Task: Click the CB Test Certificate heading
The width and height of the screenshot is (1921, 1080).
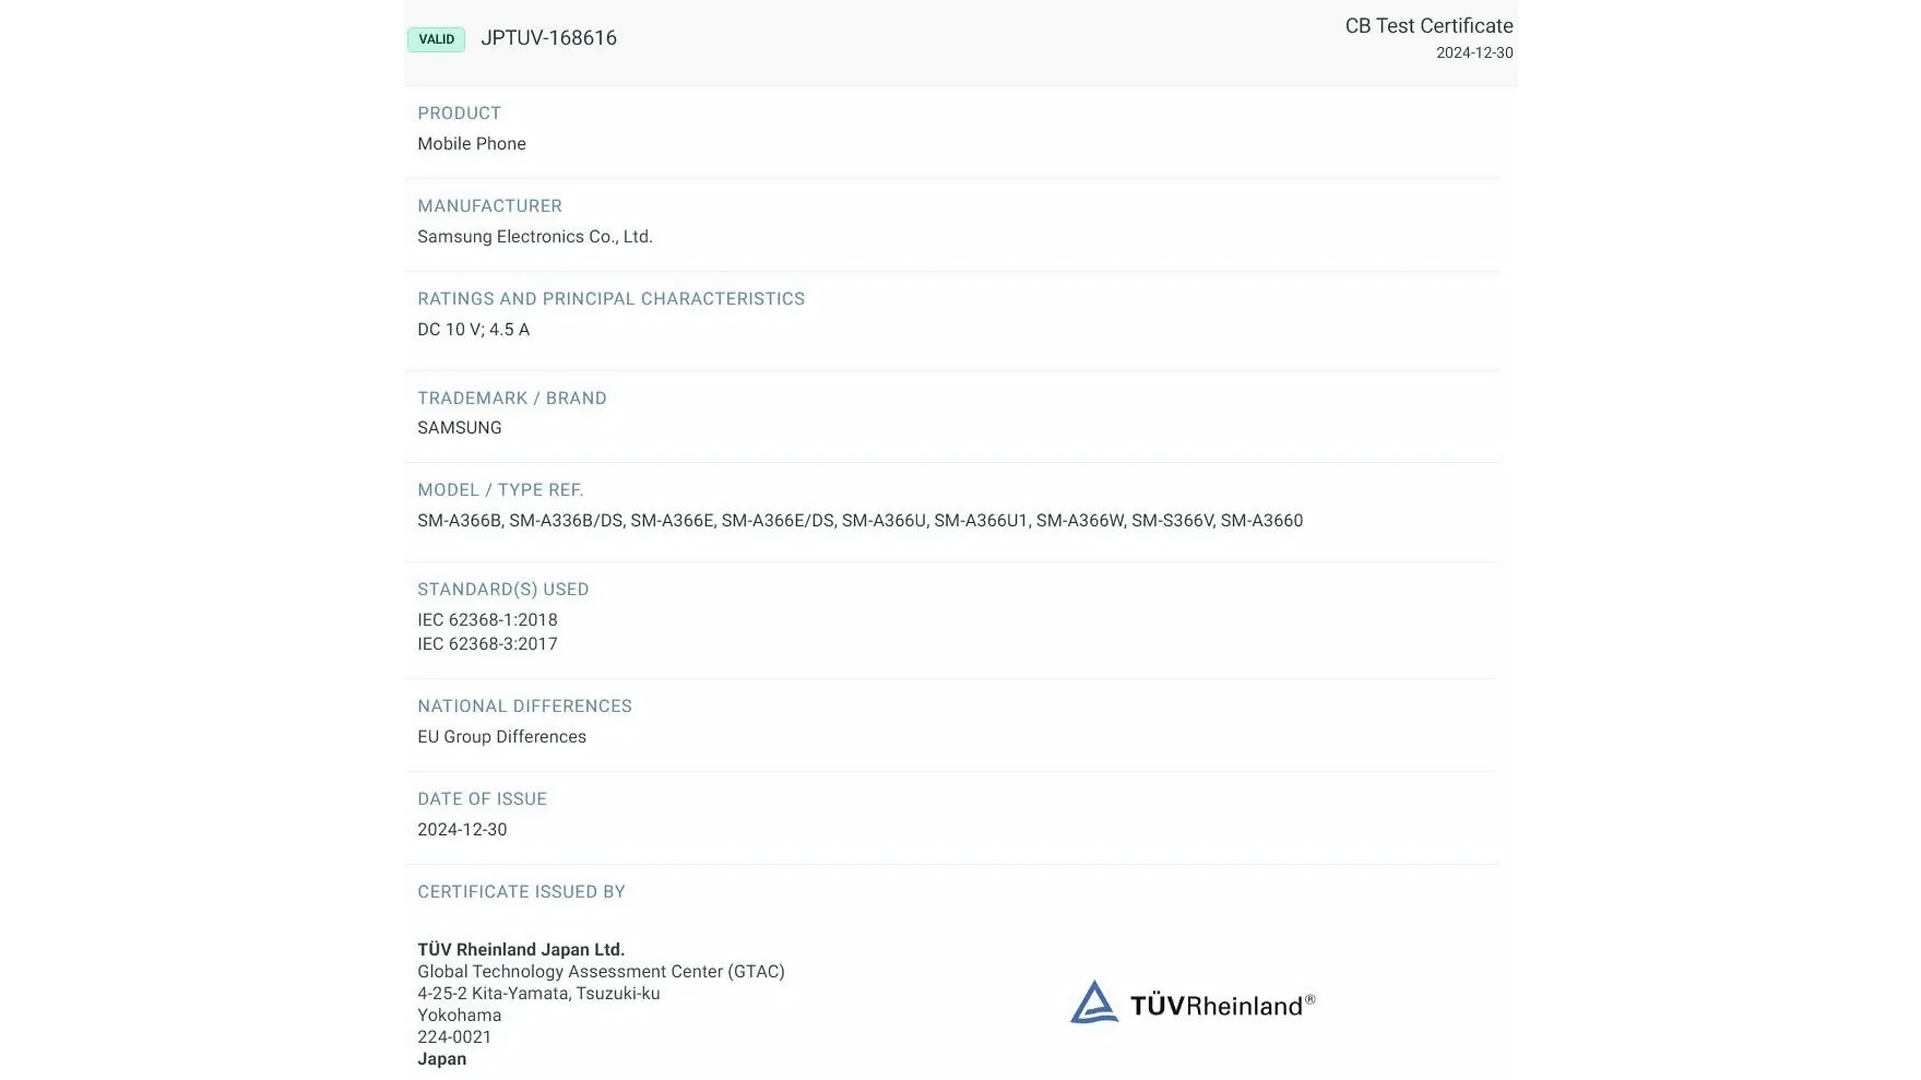Action: pos(1428,26)
